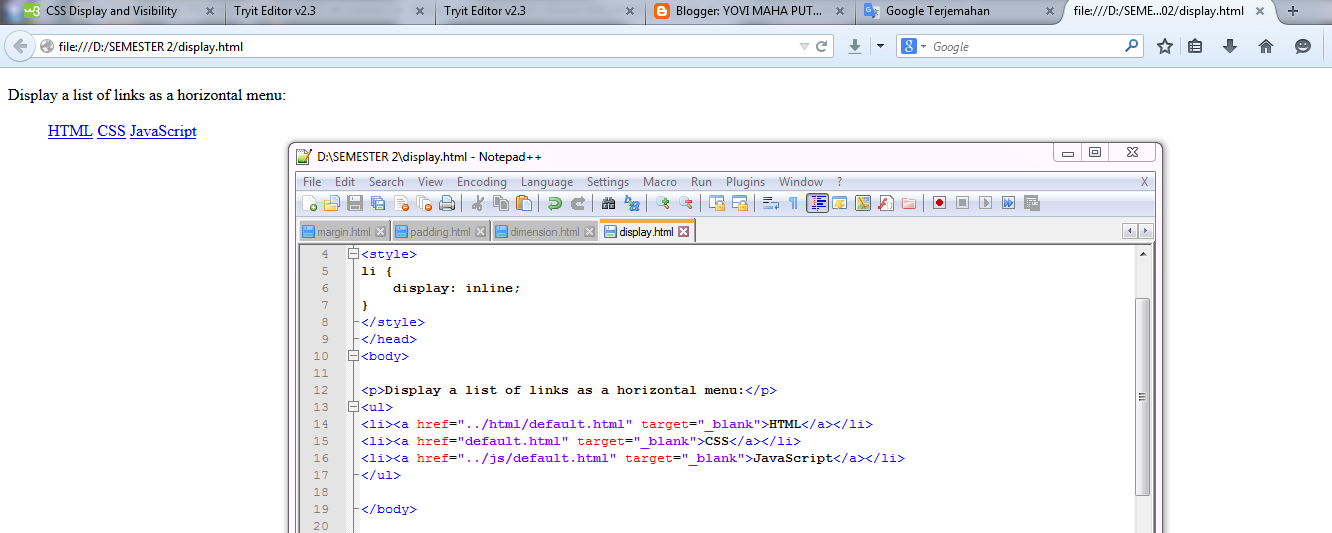The height and width of the screenshot is (533, 1332).
Task: Close the display.html tab in Notepad++
Action: (684, 232)
